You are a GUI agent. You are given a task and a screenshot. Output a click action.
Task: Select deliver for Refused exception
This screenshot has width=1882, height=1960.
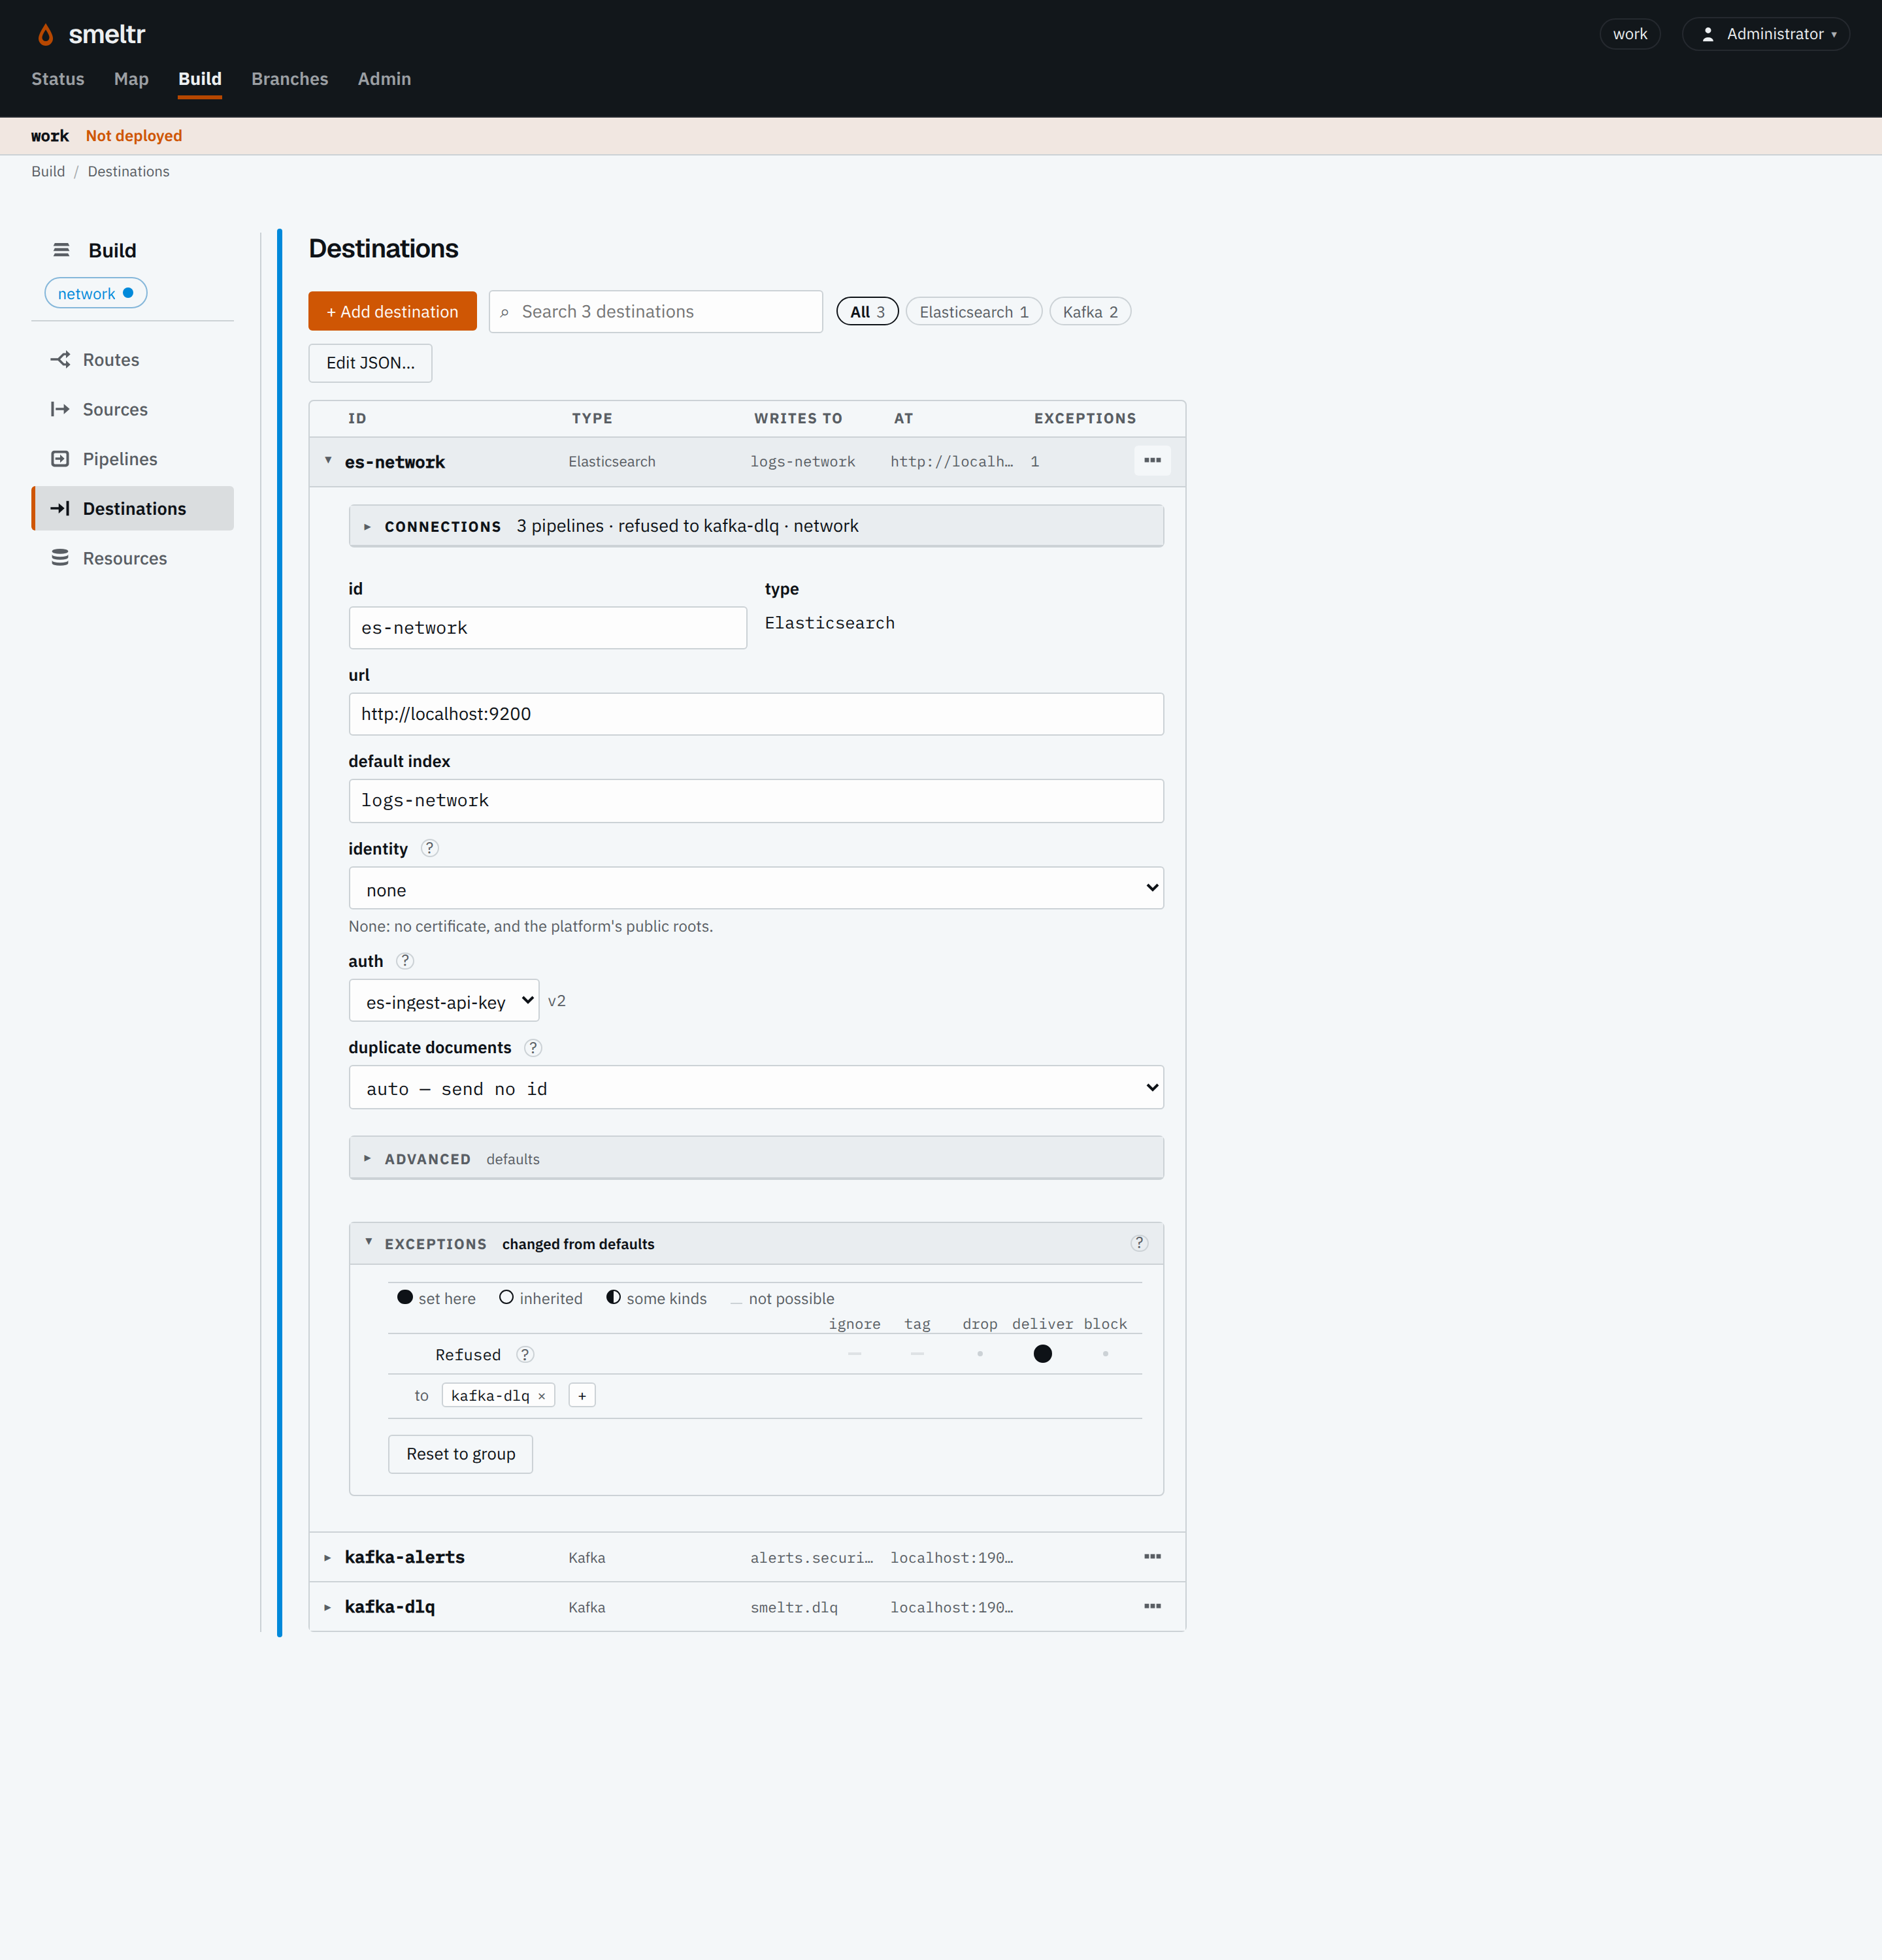click(1043, 1354)
